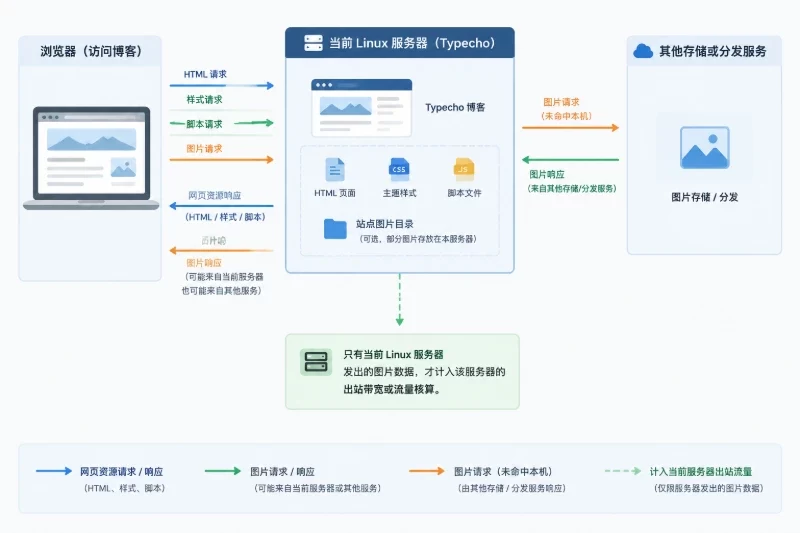Click the 出站带宽或流量核算 line

(x=392, y=389)
